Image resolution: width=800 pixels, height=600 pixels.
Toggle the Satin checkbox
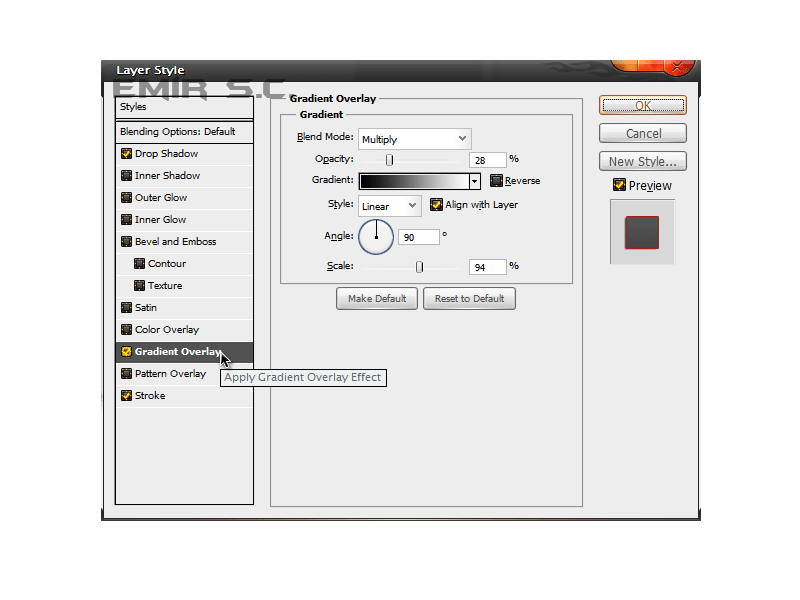tap(126, 307)
